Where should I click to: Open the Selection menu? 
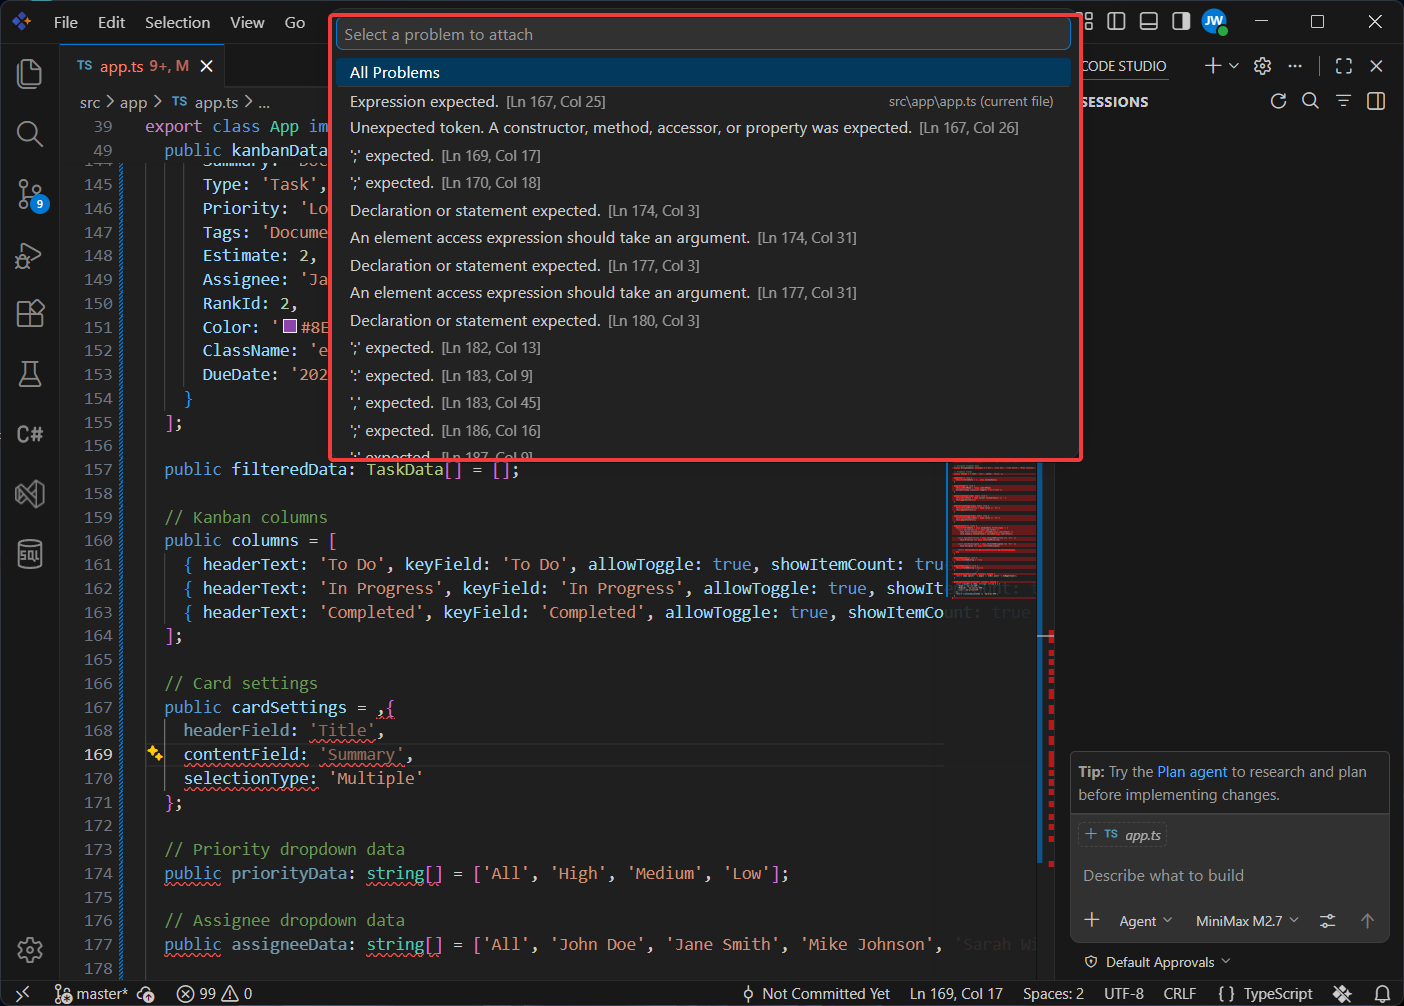coord(178,22)
